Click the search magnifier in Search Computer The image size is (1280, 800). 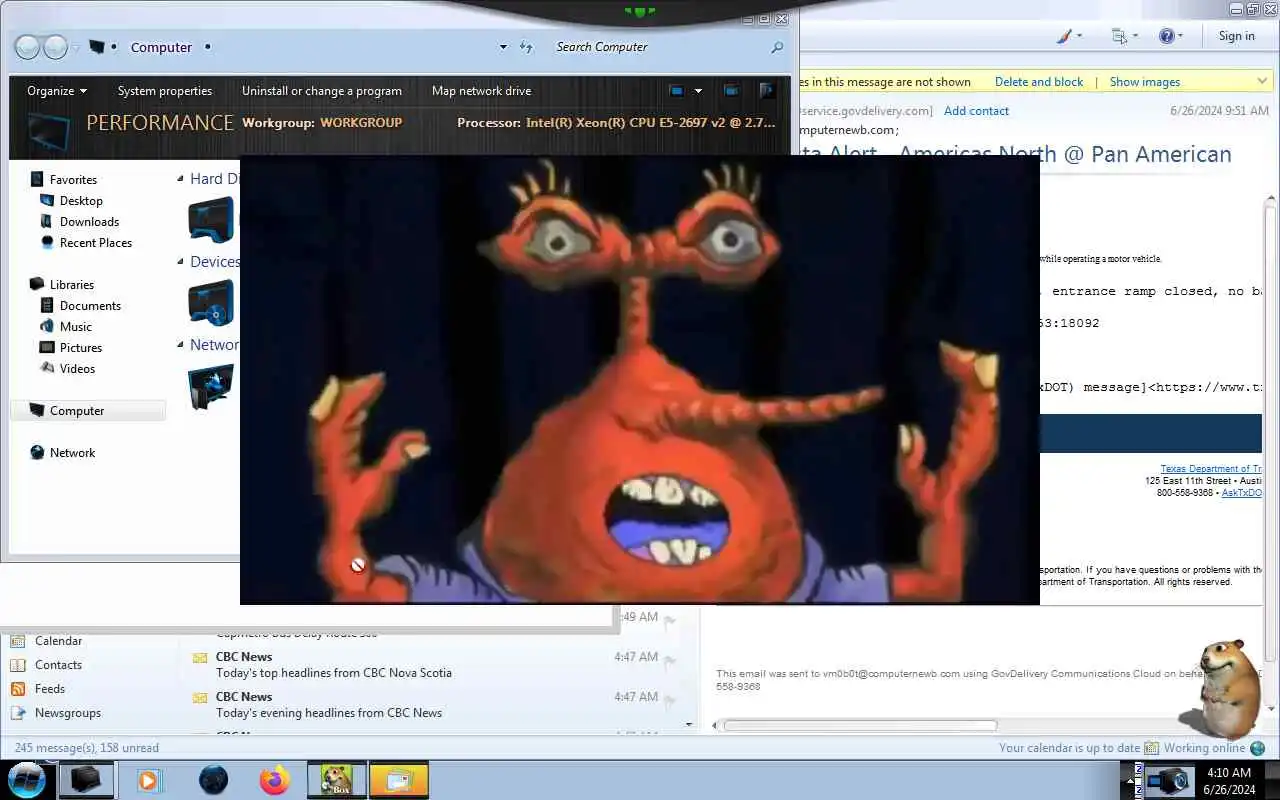tap(777, 47)
